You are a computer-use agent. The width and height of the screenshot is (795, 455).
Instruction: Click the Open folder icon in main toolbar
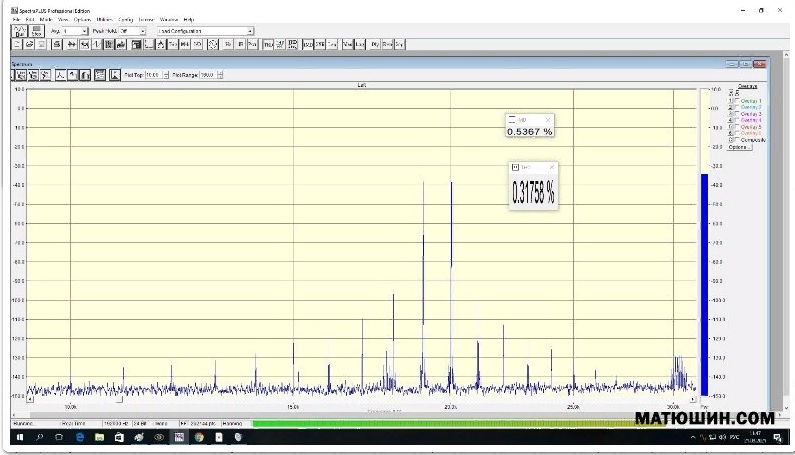coord(30,45)
